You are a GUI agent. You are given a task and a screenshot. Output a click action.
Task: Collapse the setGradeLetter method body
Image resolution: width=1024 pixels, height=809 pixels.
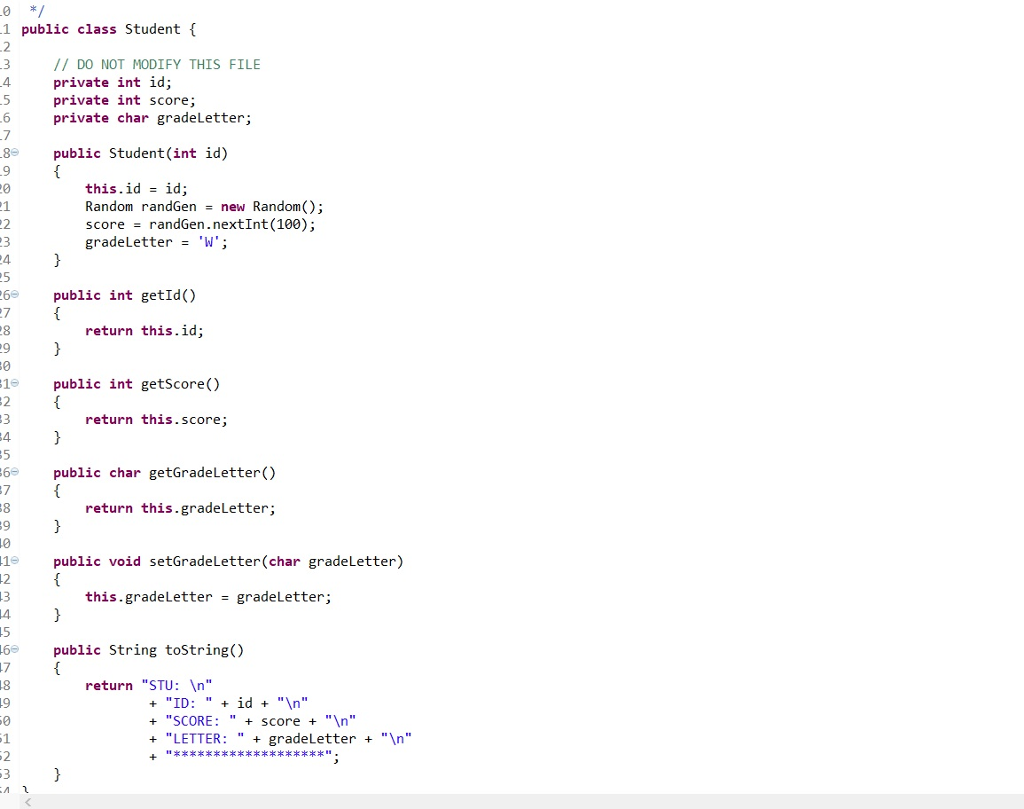14,561
